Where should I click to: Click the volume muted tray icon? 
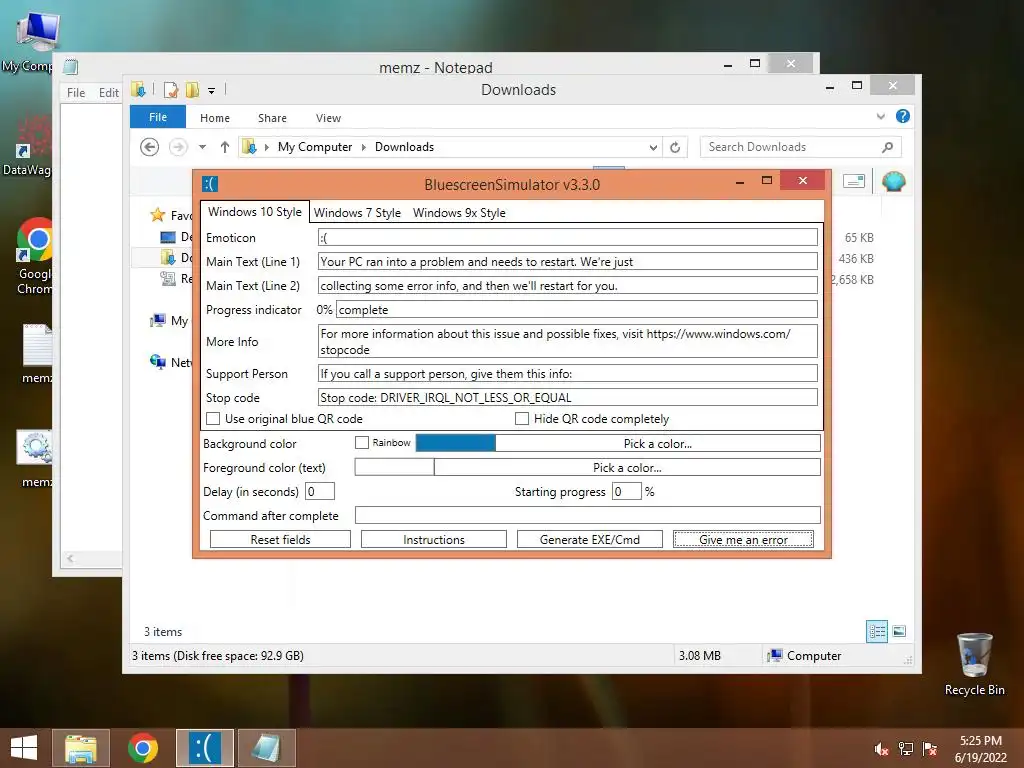pos(882,748)
